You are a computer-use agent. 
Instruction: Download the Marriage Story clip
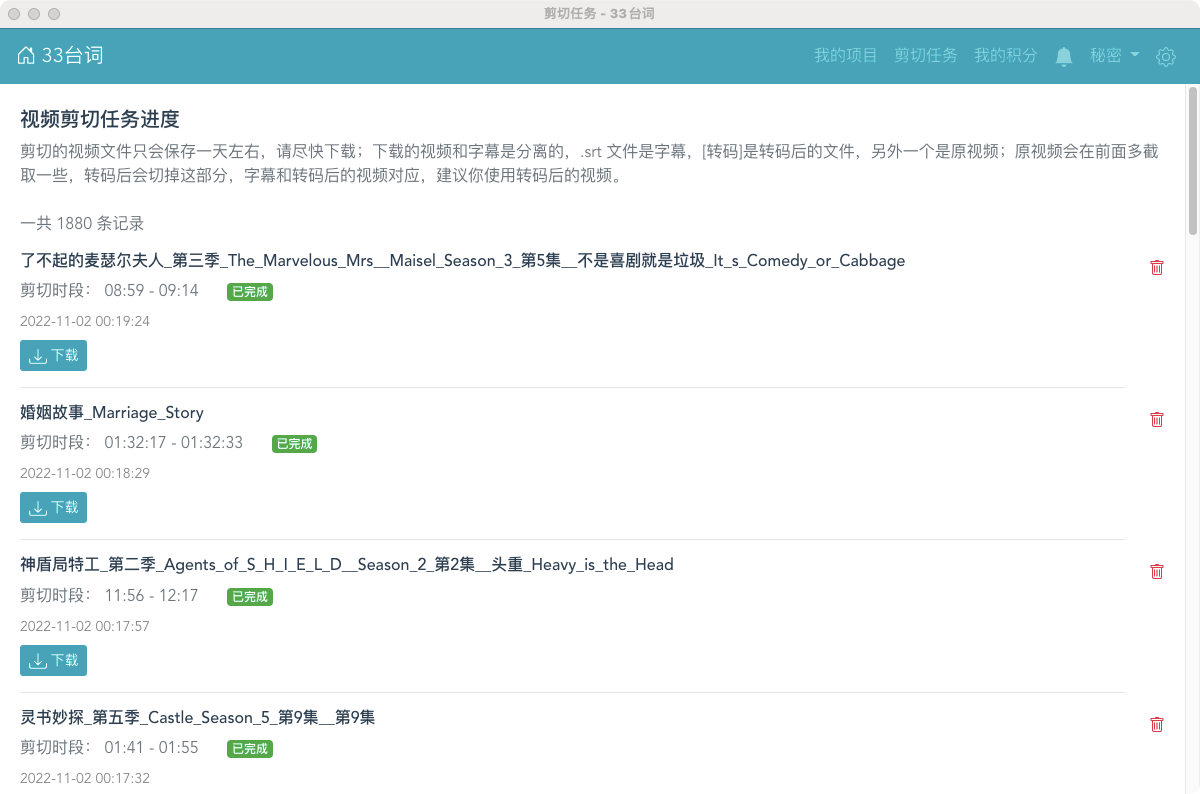tap(53, 507)
